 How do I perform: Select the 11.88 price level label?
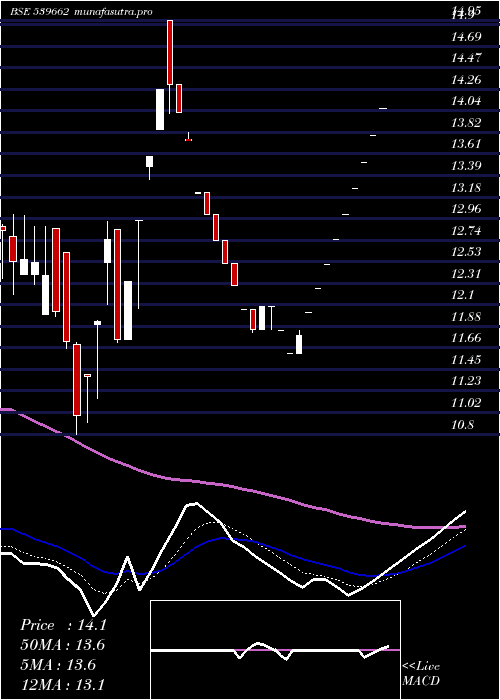466,317
